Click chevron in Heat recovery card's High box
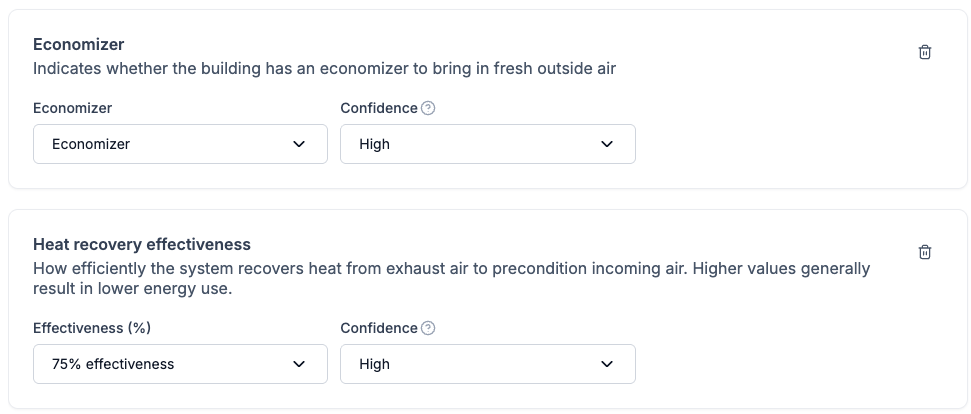 pos(607,364)
